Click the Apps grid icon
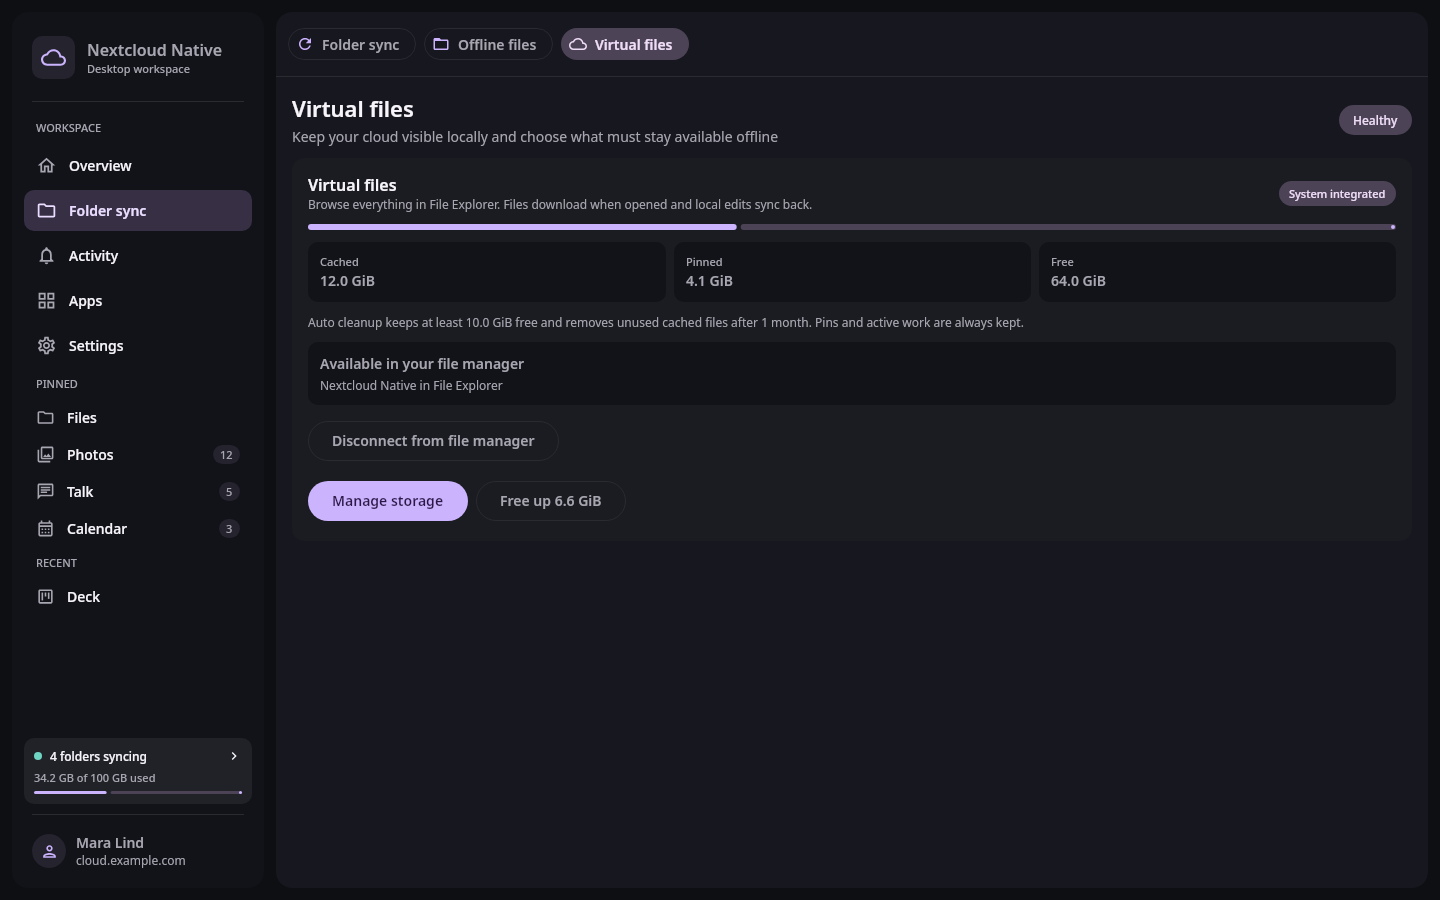Viewport: 1440px width, 900px height. tap(46, 300)
